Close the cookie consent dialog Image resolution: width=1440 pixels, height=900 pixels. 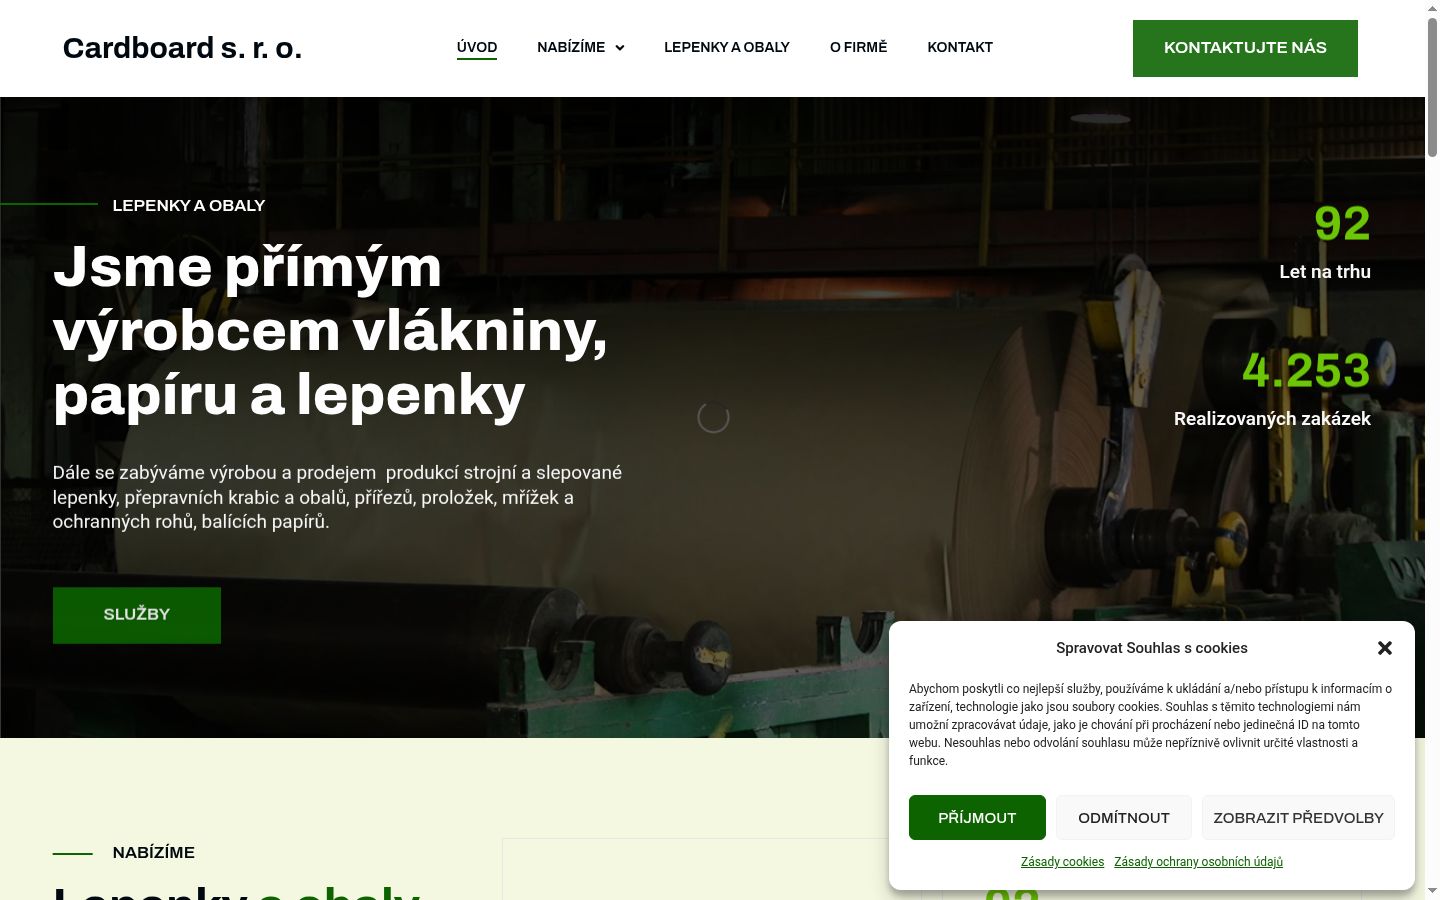(x=1385, y=648)
